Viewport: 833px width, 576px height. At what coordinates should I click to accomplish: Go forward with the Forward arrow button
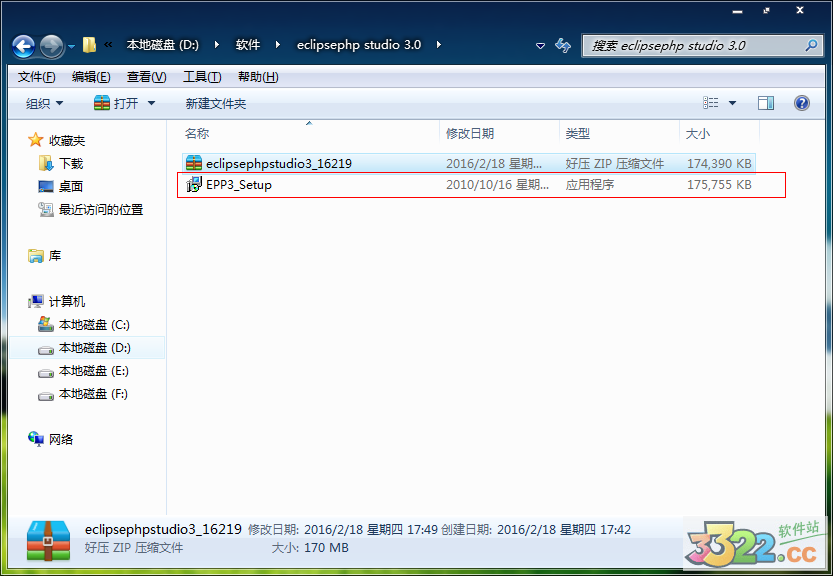(x=52, y=46)
